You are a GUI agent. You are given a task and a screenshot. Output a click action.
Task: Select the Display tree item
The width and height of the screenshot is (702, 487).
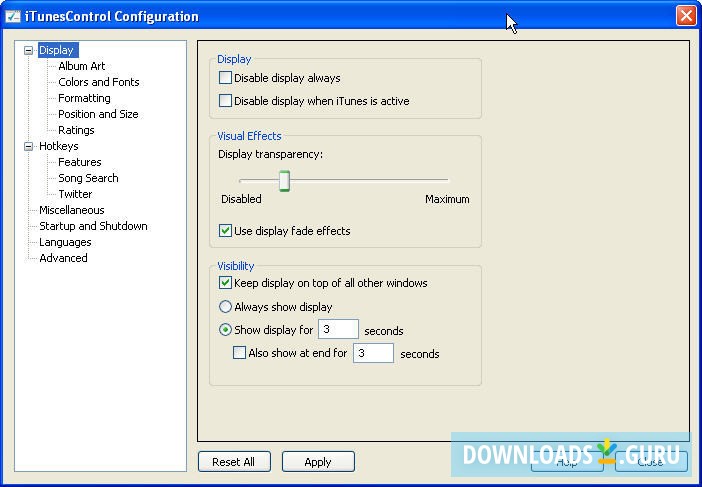click(x=56, y=50)
